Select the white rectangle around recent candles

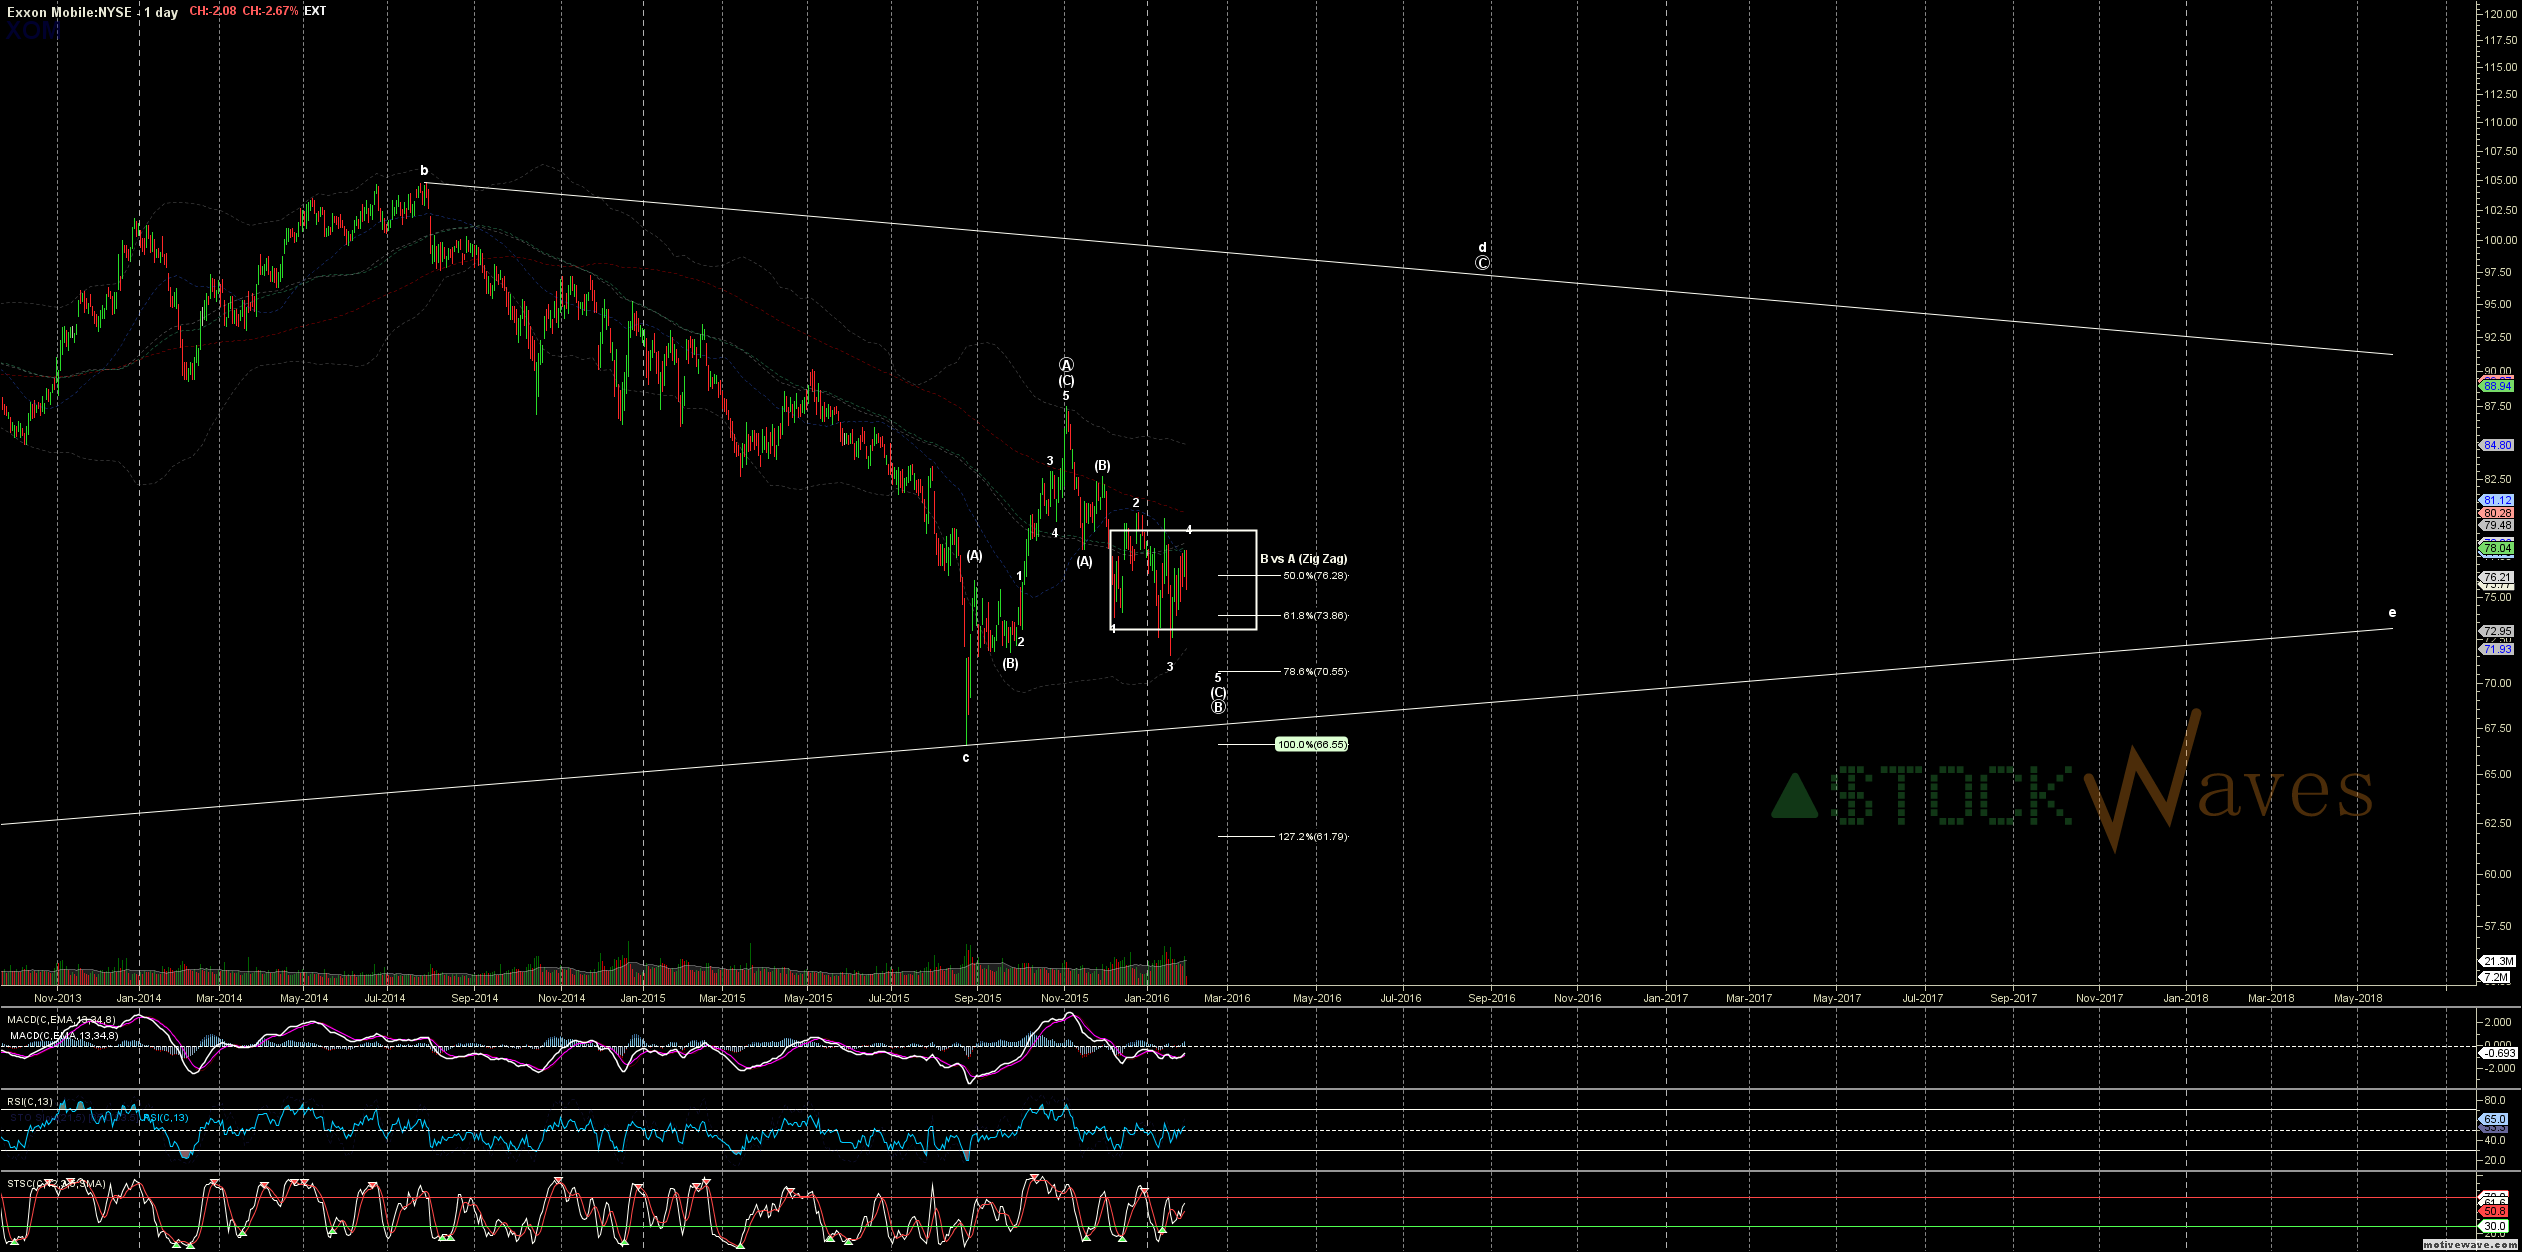[x=1183, y=580]
